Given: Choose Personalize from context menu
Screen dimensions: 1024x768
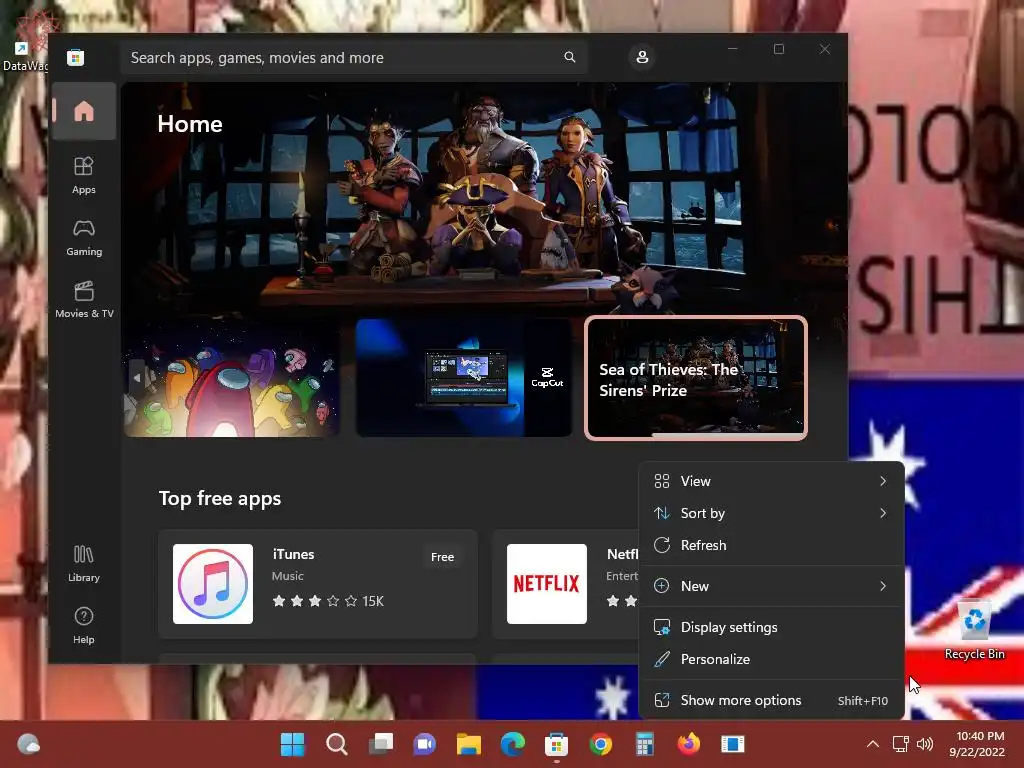Looking at the screenshot, I should [x=771, y=660].
